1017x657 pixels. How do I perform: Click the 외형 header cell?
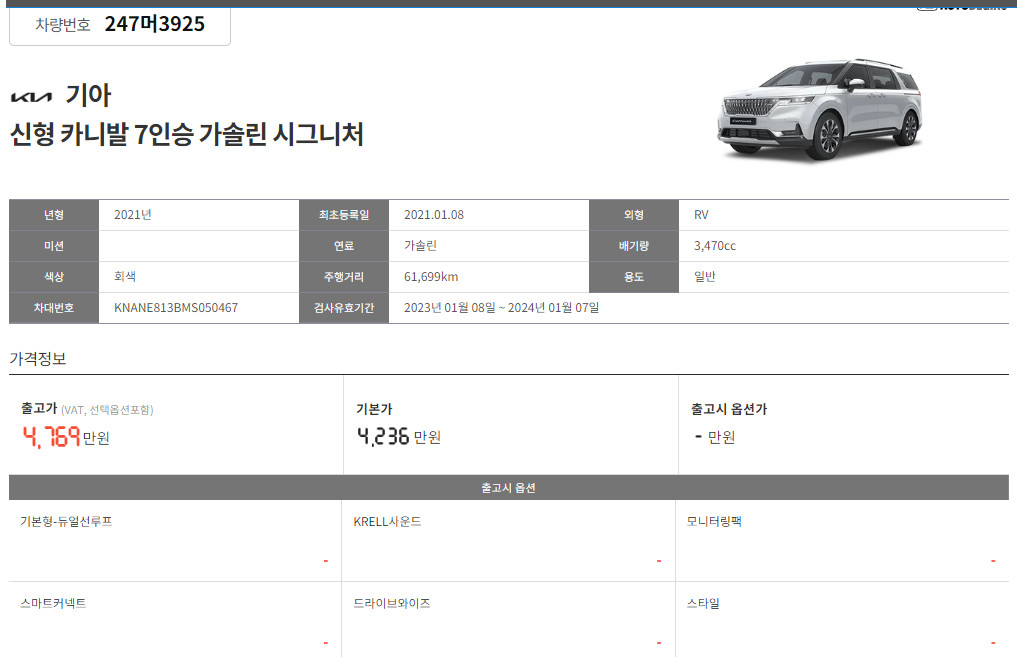coord(634,215)
